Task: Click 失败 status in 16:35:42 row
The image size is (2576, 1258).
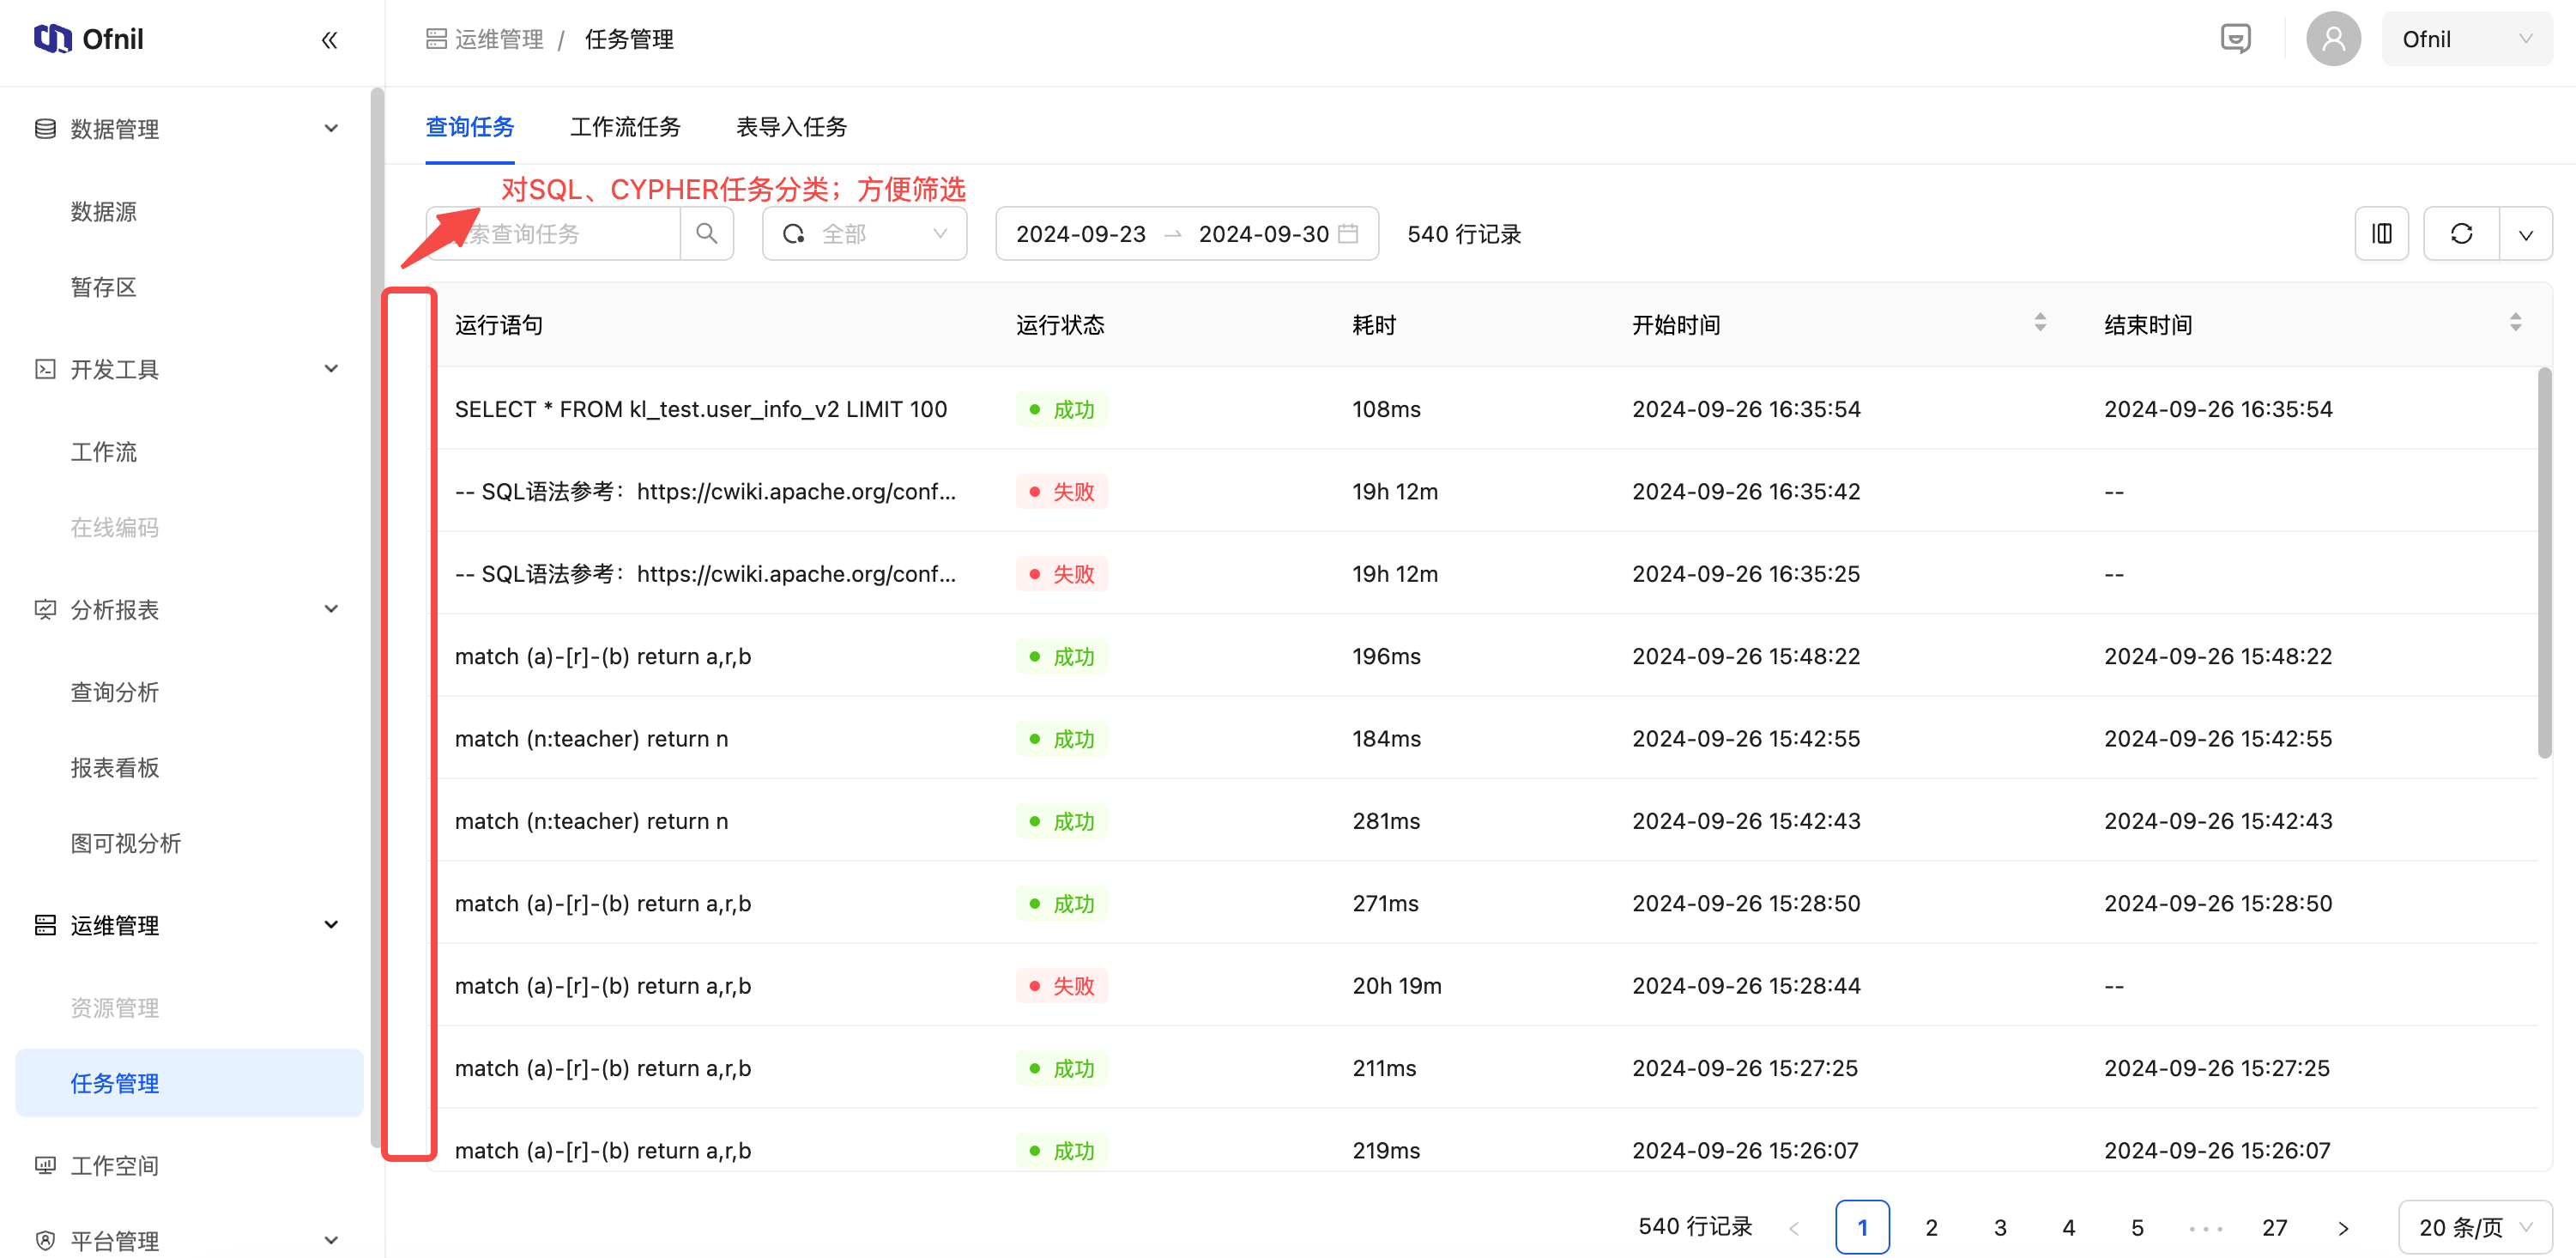Action: 1062,491
